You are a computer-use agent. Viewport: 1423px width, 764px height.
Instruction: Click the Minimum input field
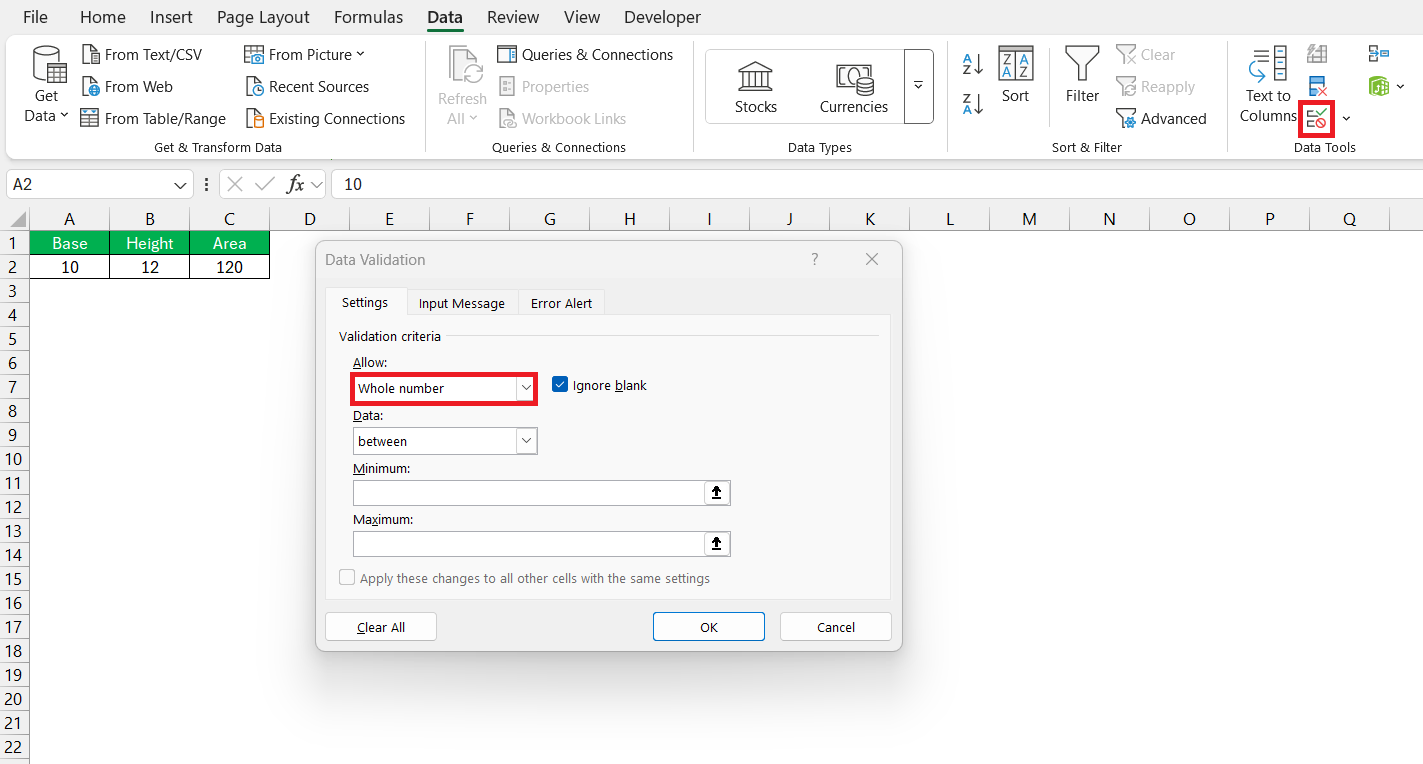[530, 493]
